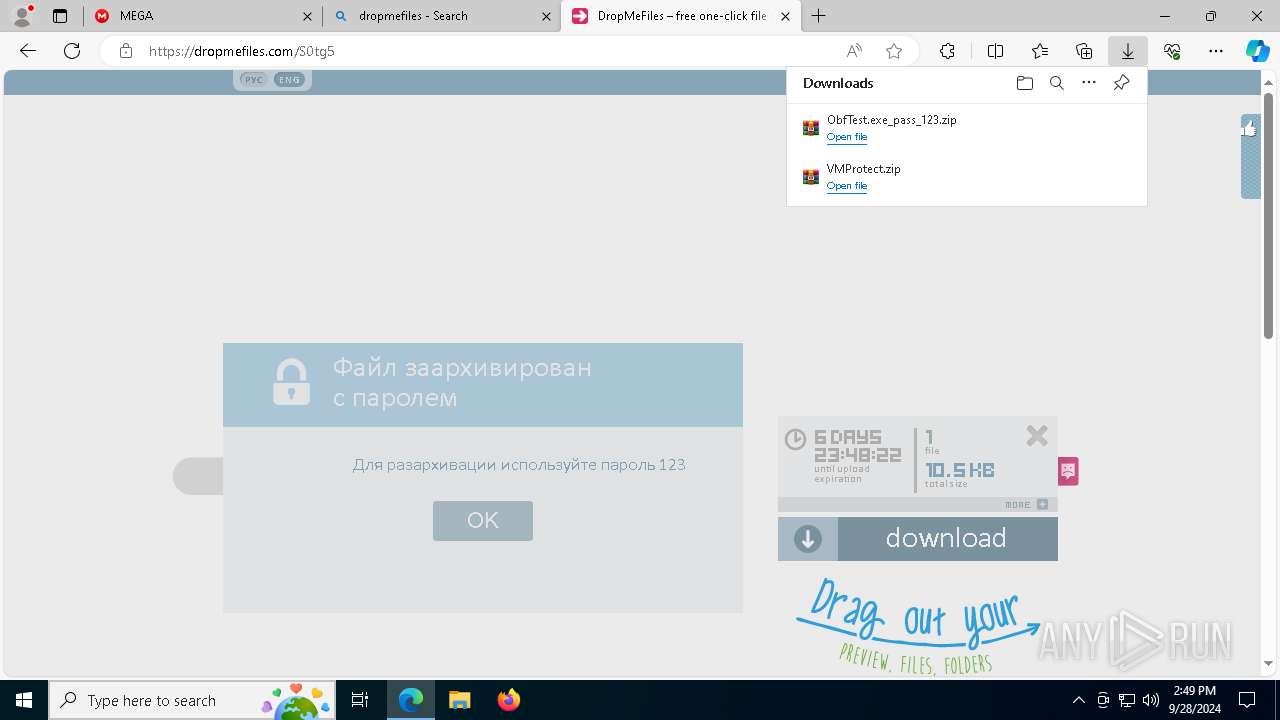Open Copilot sidebar icon

tap(1257, 51)
